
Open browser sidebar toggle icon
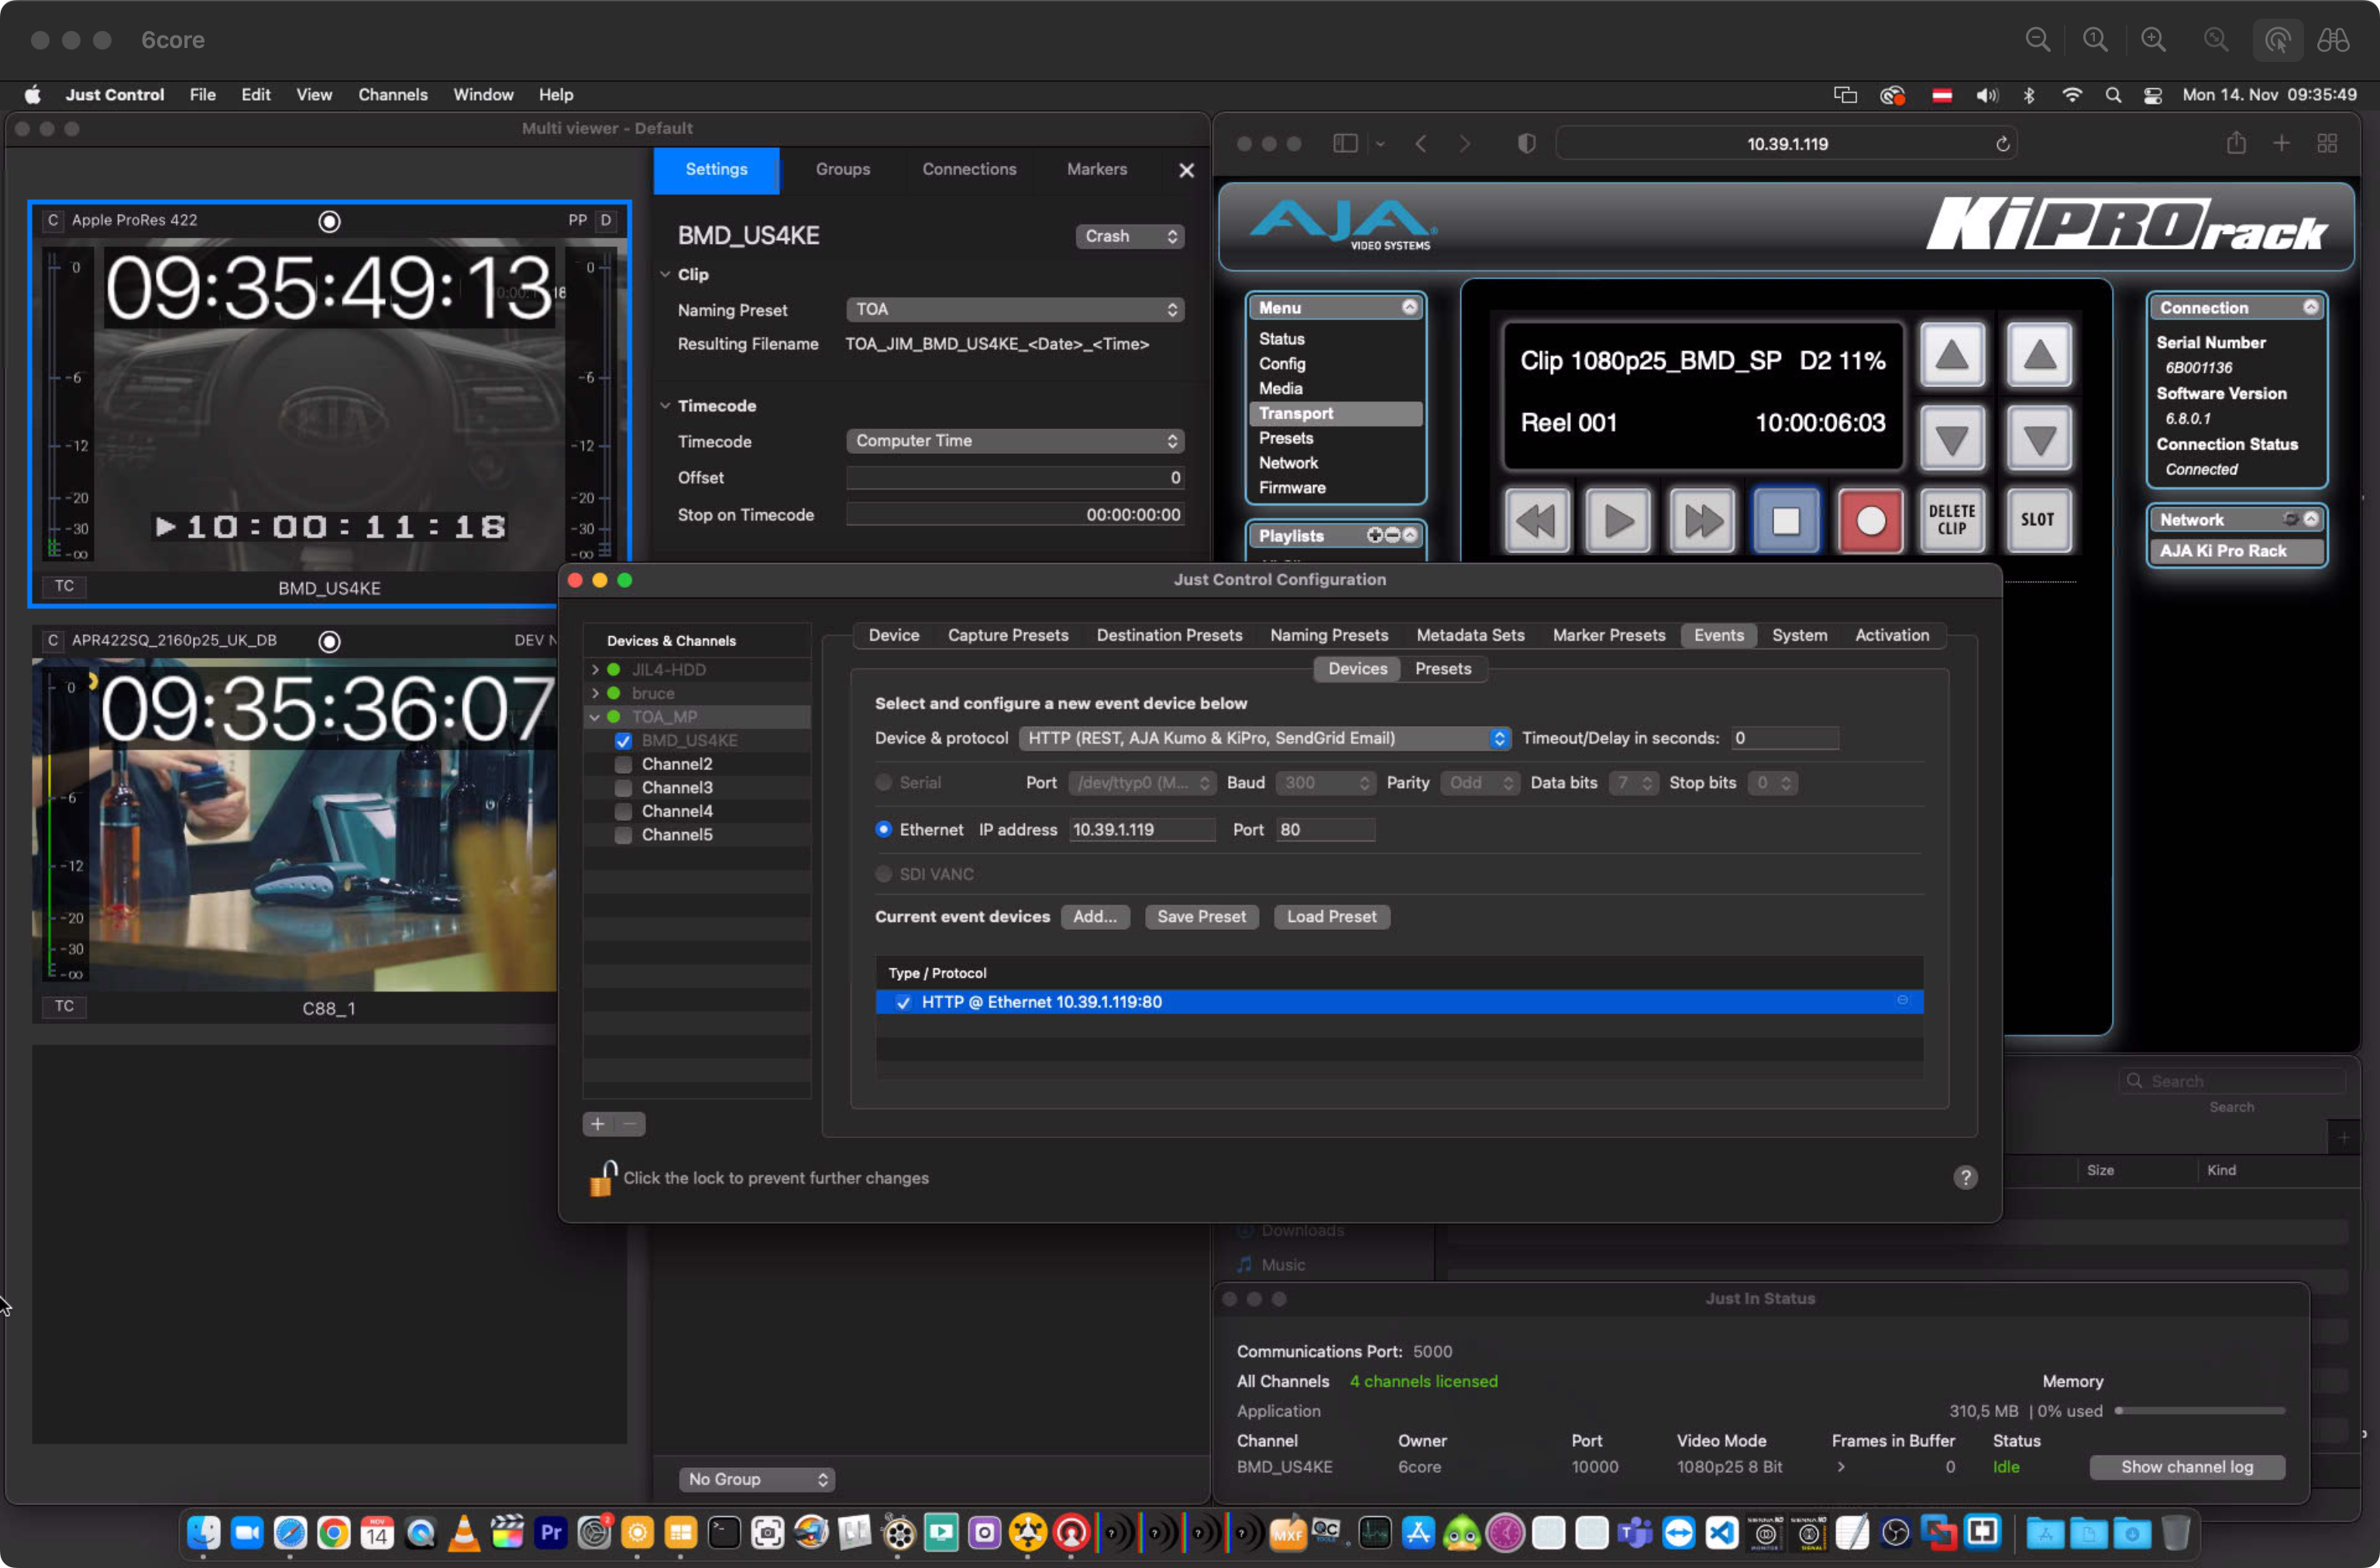[x=1345, y=144]
